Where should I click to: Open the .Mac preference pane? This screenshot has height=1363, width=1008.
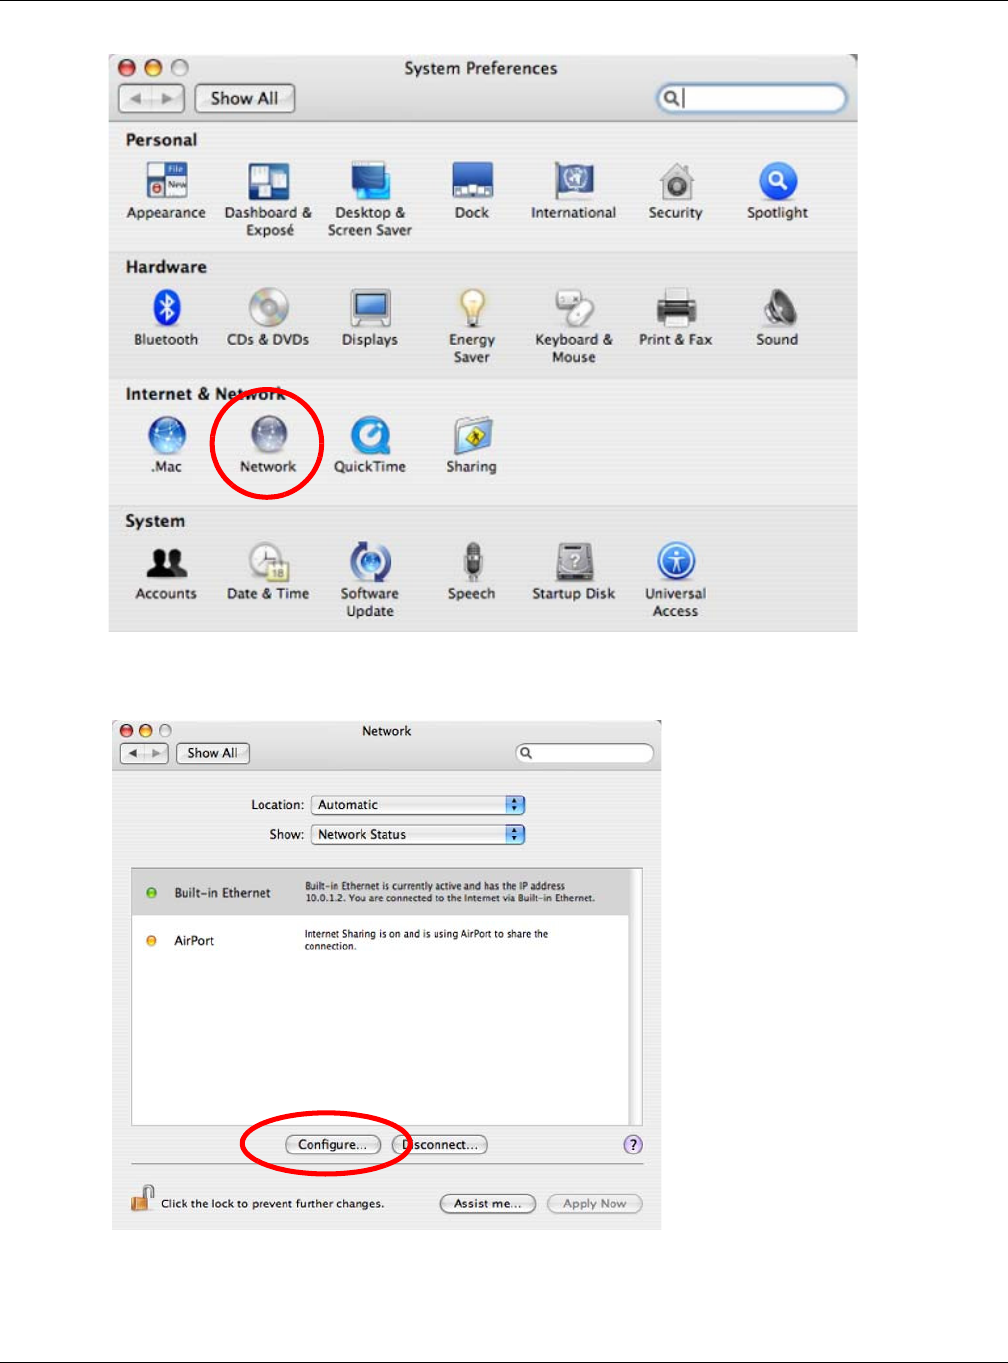[x=166, y=445]
